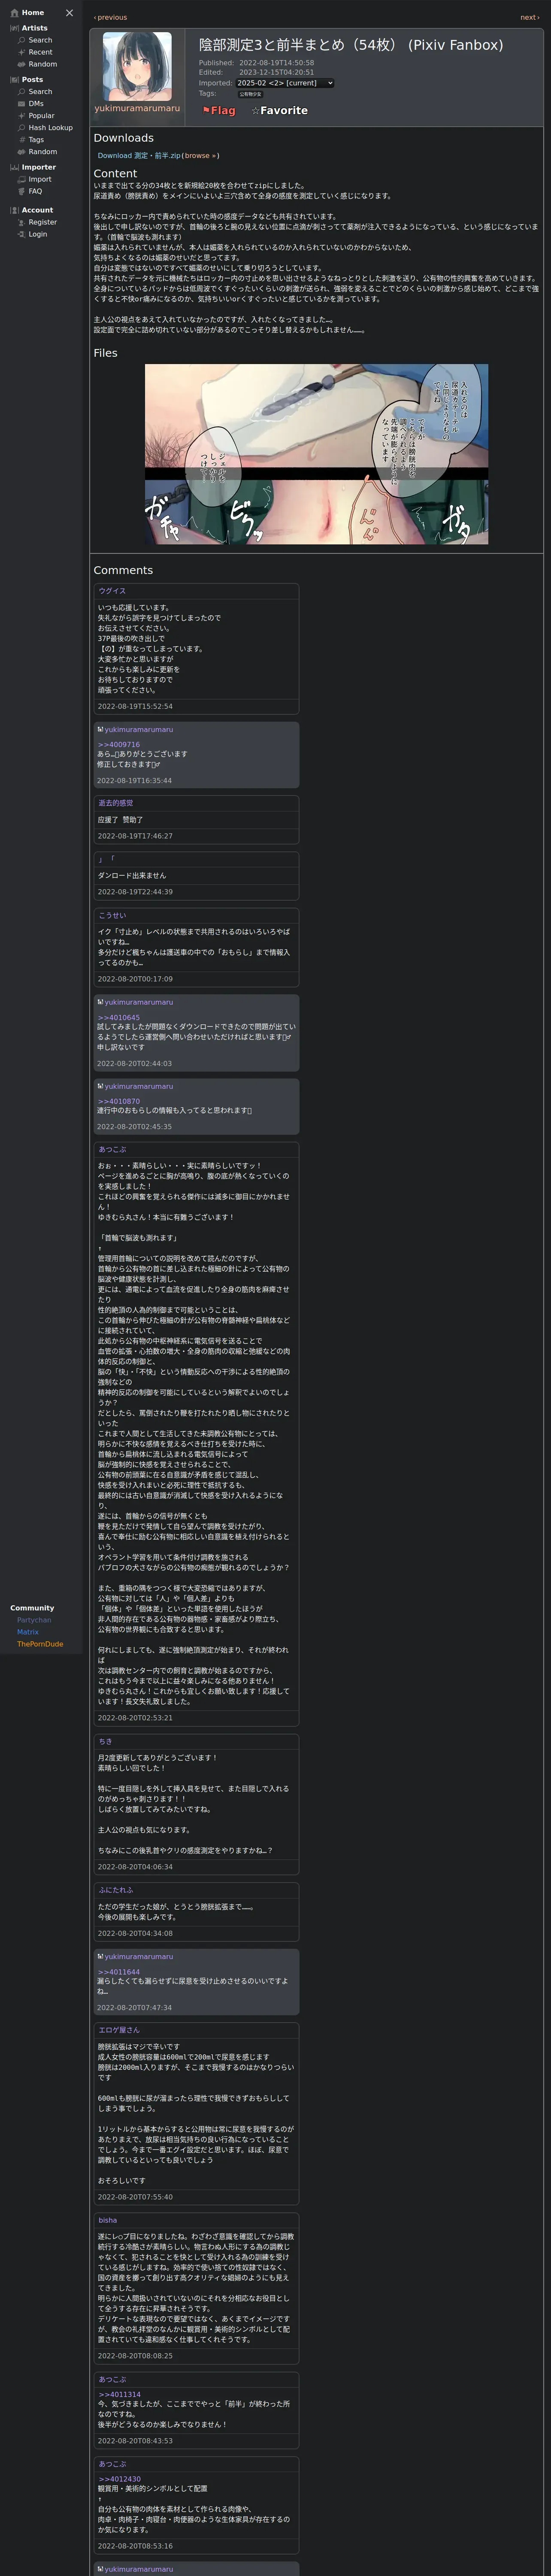Viewport: 551px width, 2576px height.
Task: Click the Artists section icon
Action: [x=14, y=28]
